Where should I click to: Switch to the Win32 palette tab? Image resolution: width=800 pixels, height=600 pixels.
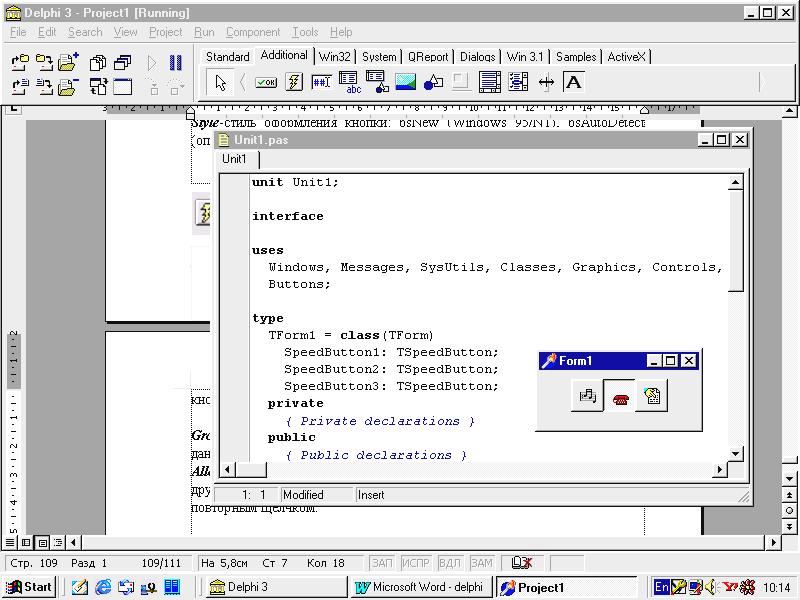[334, 57]
